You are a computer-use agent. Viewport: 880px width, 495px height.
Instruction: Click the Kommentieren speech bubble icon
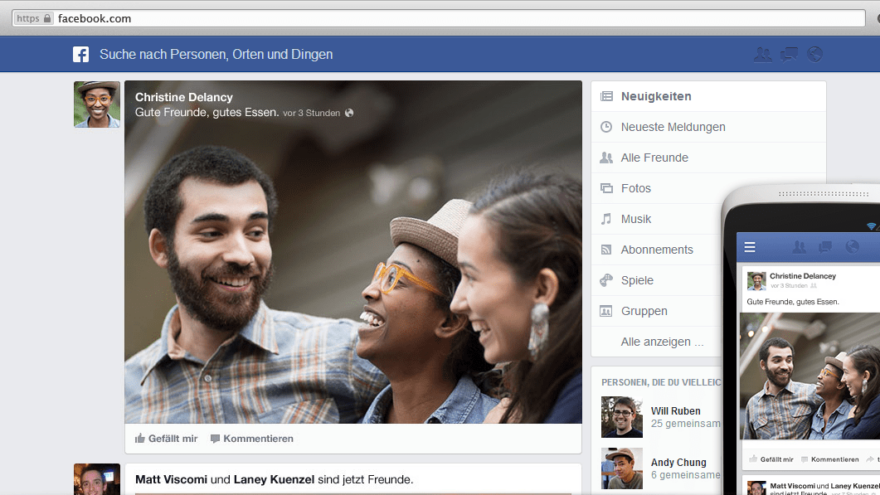tap(215, 438)
